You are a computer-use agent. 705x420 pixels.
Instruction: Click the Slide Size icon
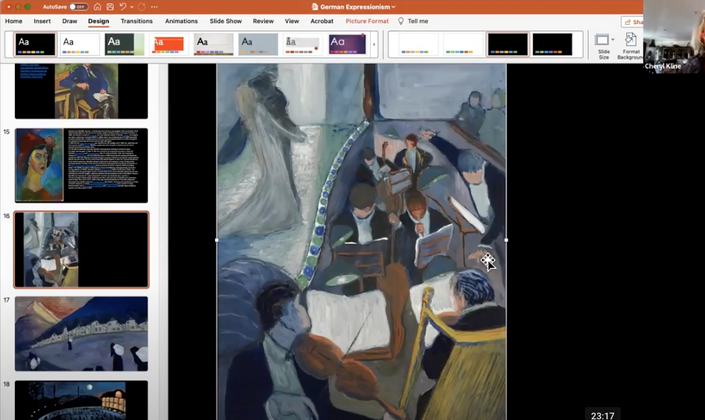(602, 40)
